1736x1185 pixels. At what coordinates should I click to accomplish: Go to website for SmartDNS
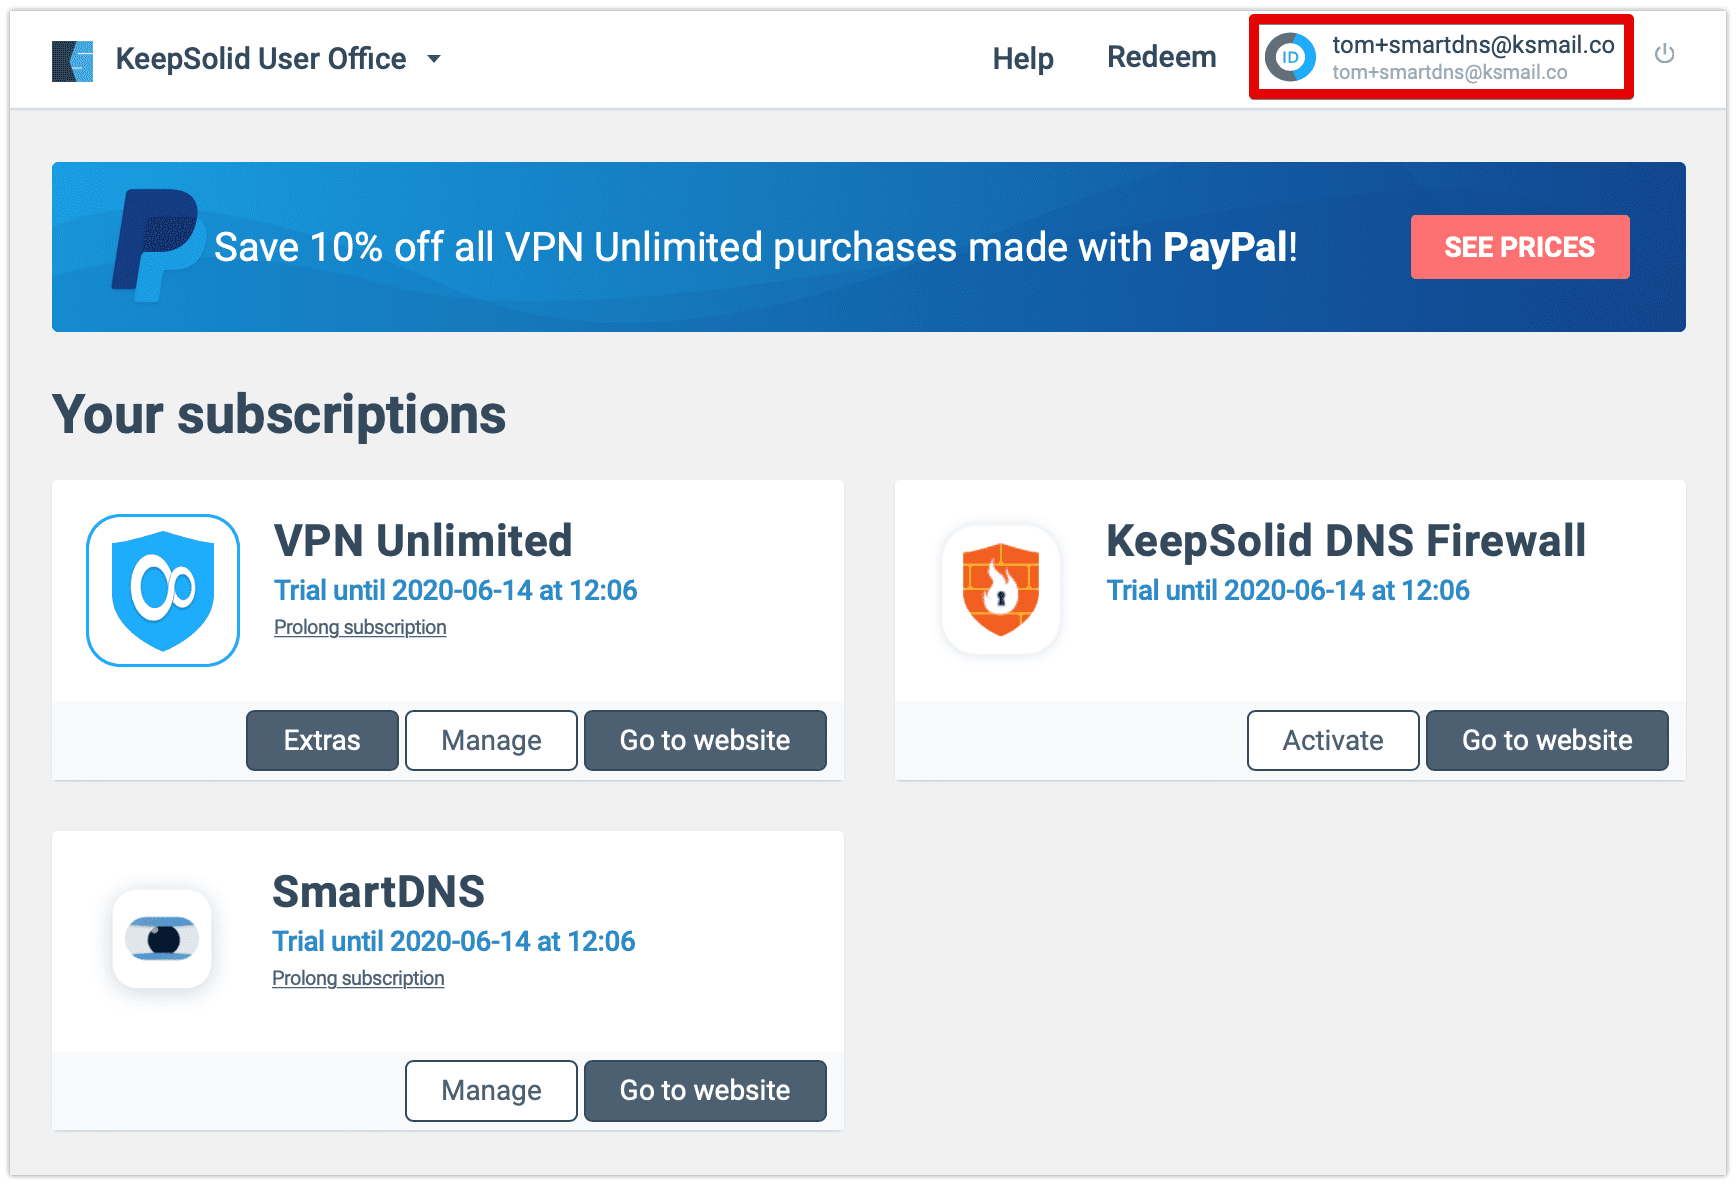(x=705, y=1090)
